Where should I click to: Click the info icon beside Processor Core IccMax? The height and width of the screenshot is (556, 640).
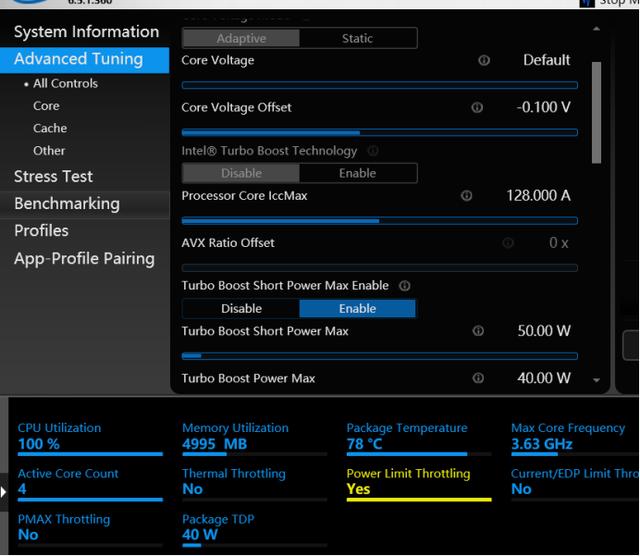(466, 196)
